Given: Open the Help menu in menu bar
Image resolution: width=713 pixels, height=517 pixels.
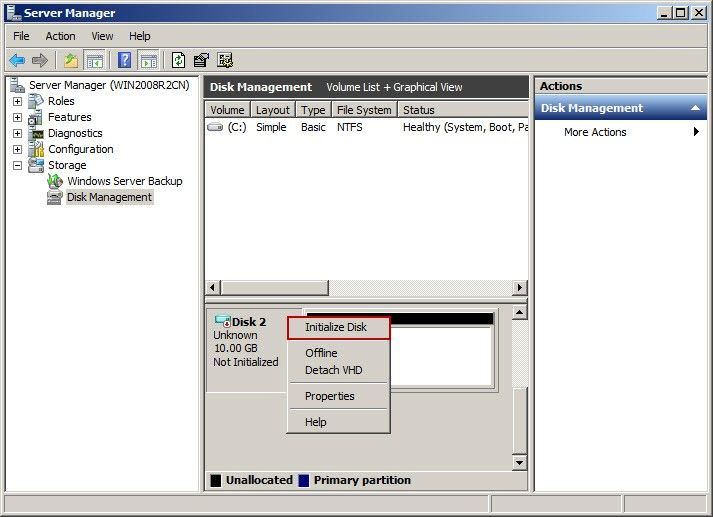Looking at the screenshot, I should point(140,36).
